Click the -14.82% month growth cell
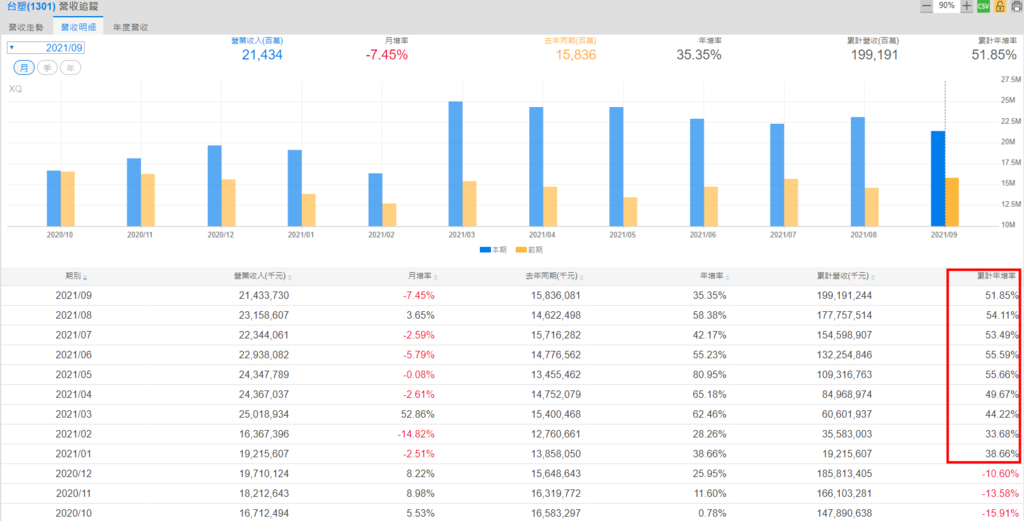The image size is (1024, 521). [416, 434]
